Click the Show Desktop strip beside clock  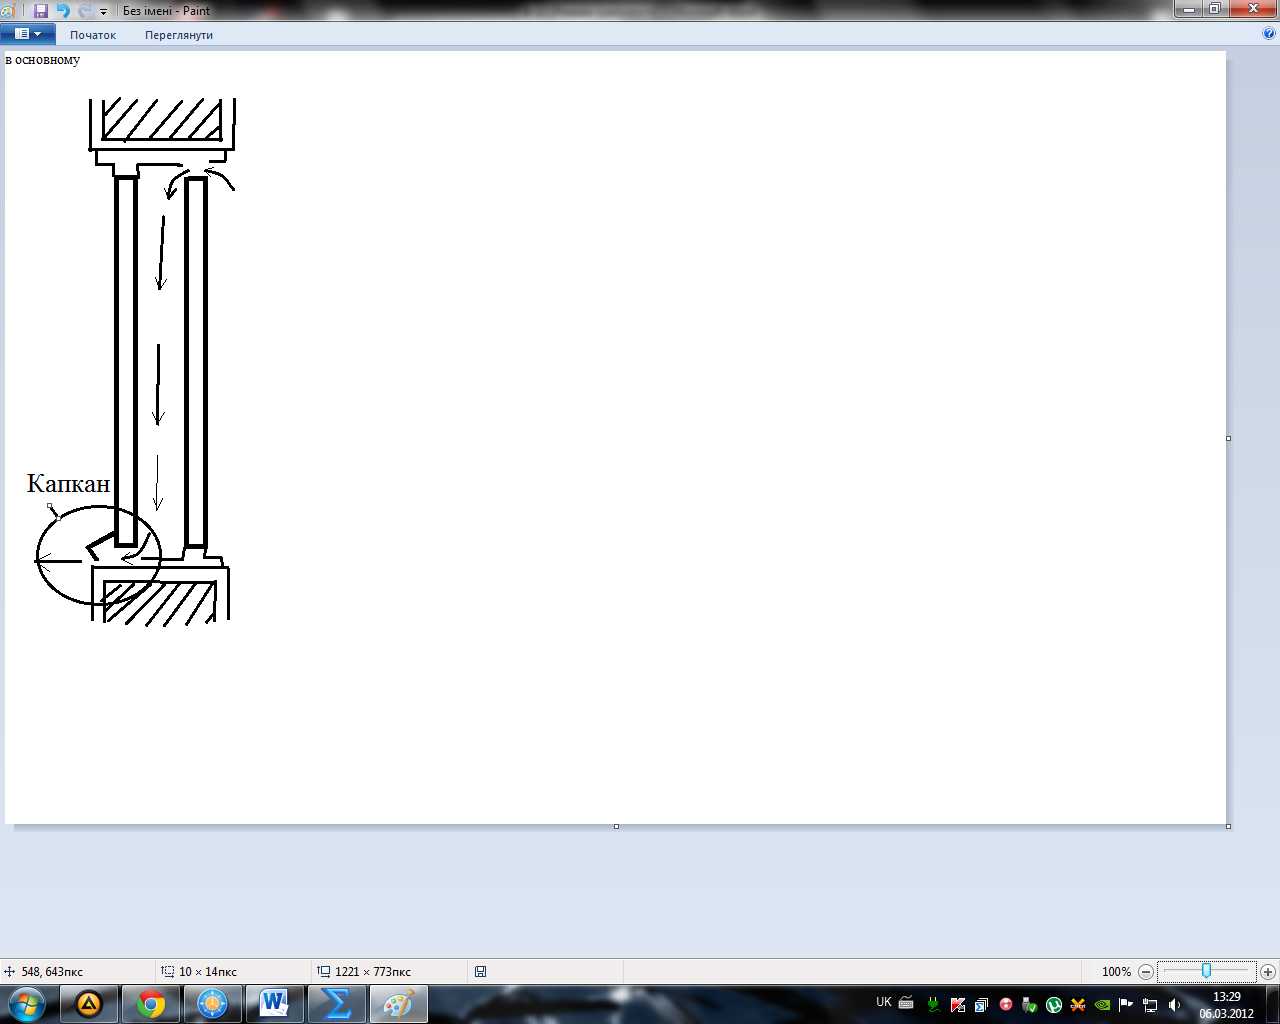[x=1273, y=1004]
